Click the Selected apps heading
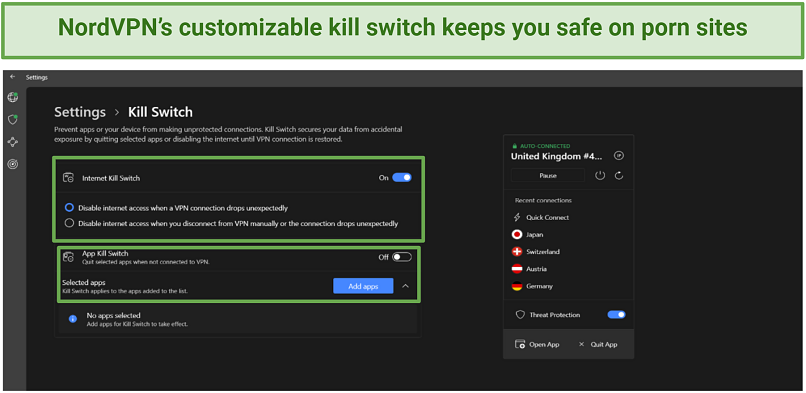This screenshot has height=393, width=806. click(x=84, y=283)
